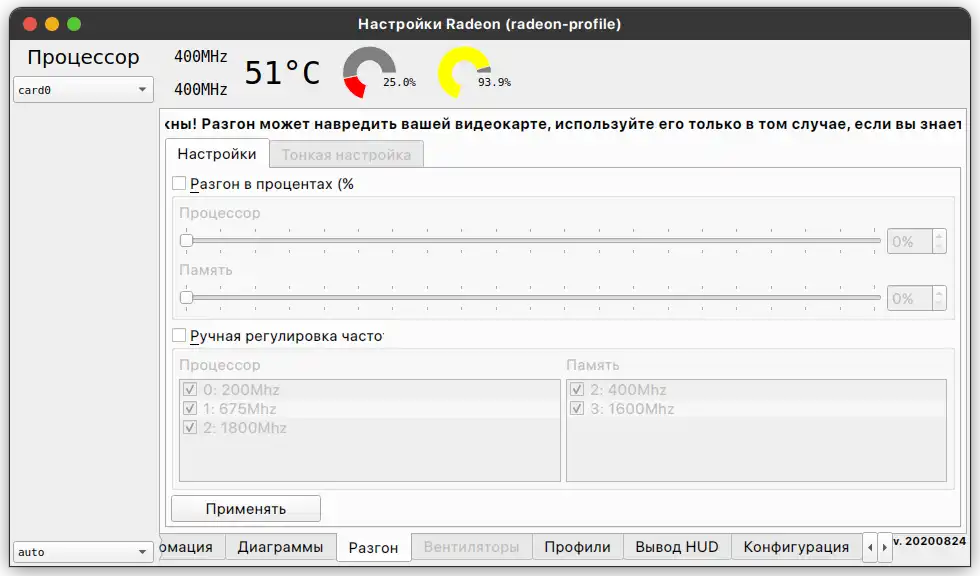This screenshot has width=980, height=576.
Task: Click the 51°C temperature readout
Action: 282,72
